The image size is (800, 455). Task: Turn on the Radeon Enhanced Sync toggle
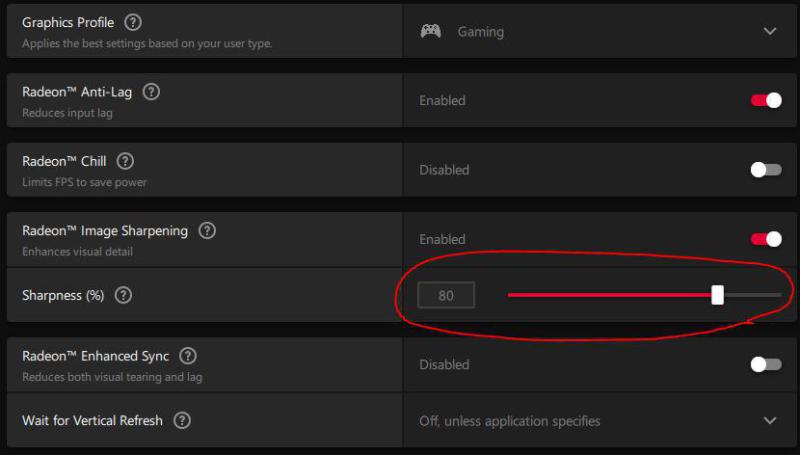[766, 365]
